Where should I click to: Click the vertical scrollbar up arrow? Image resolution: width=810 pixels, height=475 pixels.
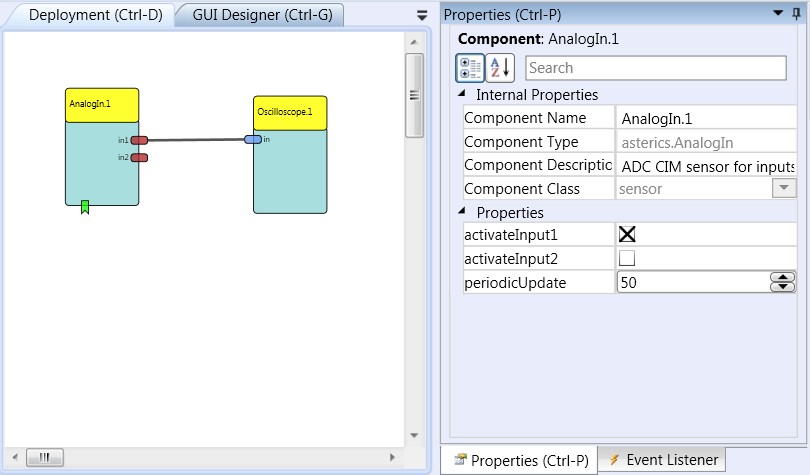click(x=414, y=42)
